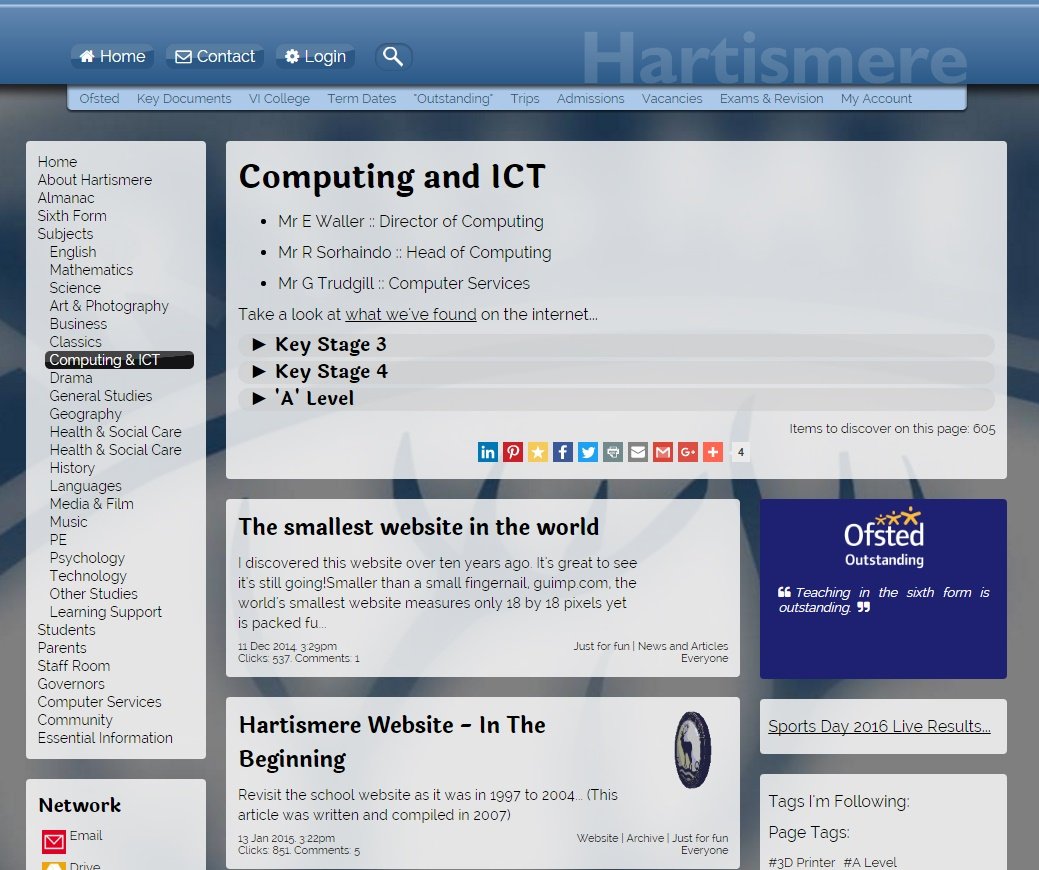Share via the Gmail icon

[663, 452]
